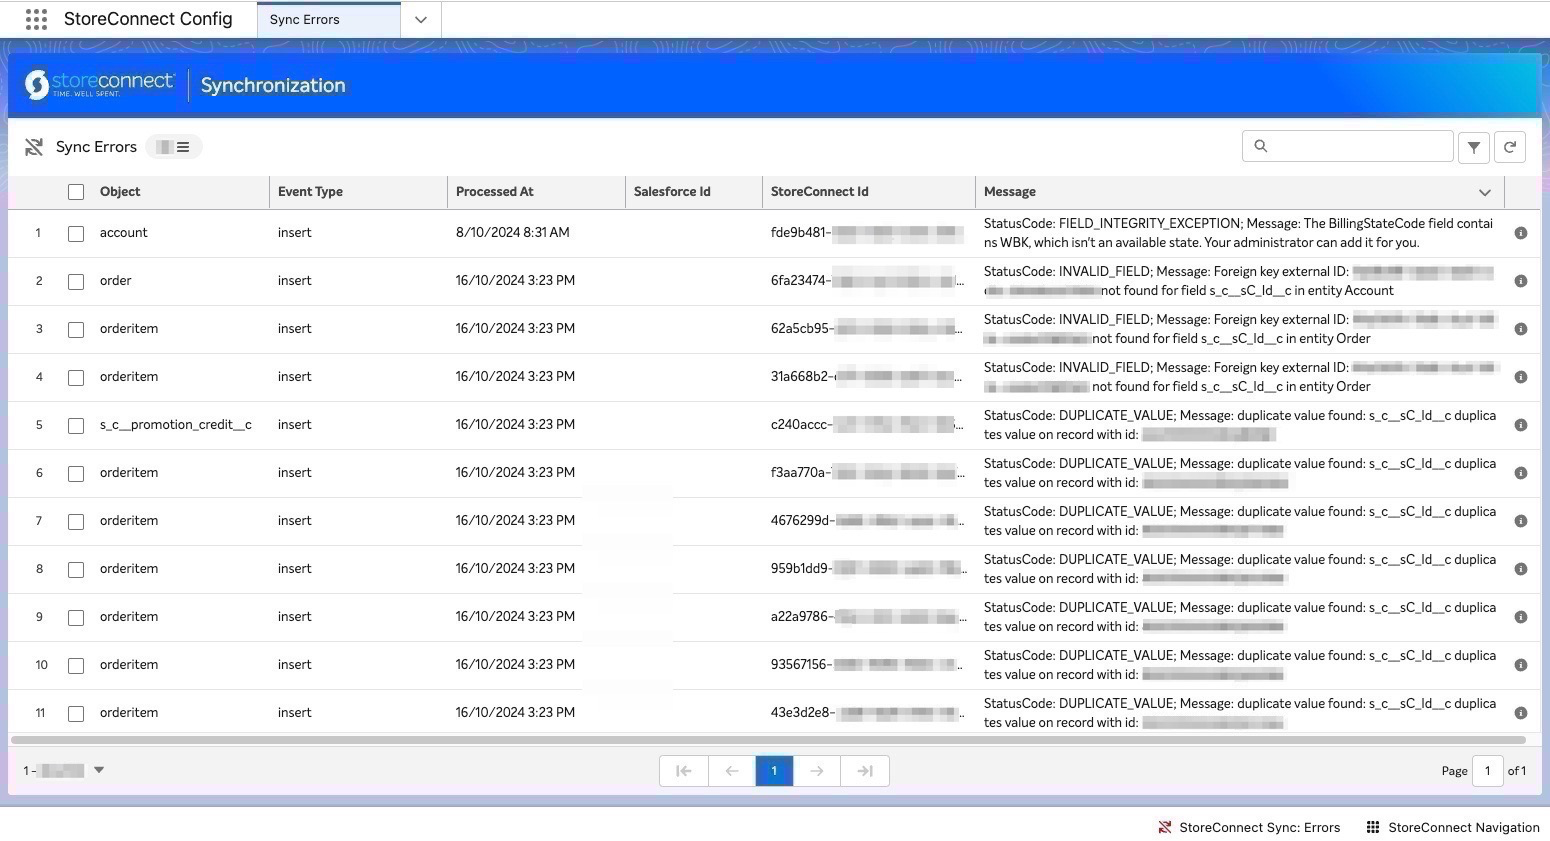Open the rows-per-page dropdown arrow
This screenshot has width=1550, height=841.
(99, 770)
